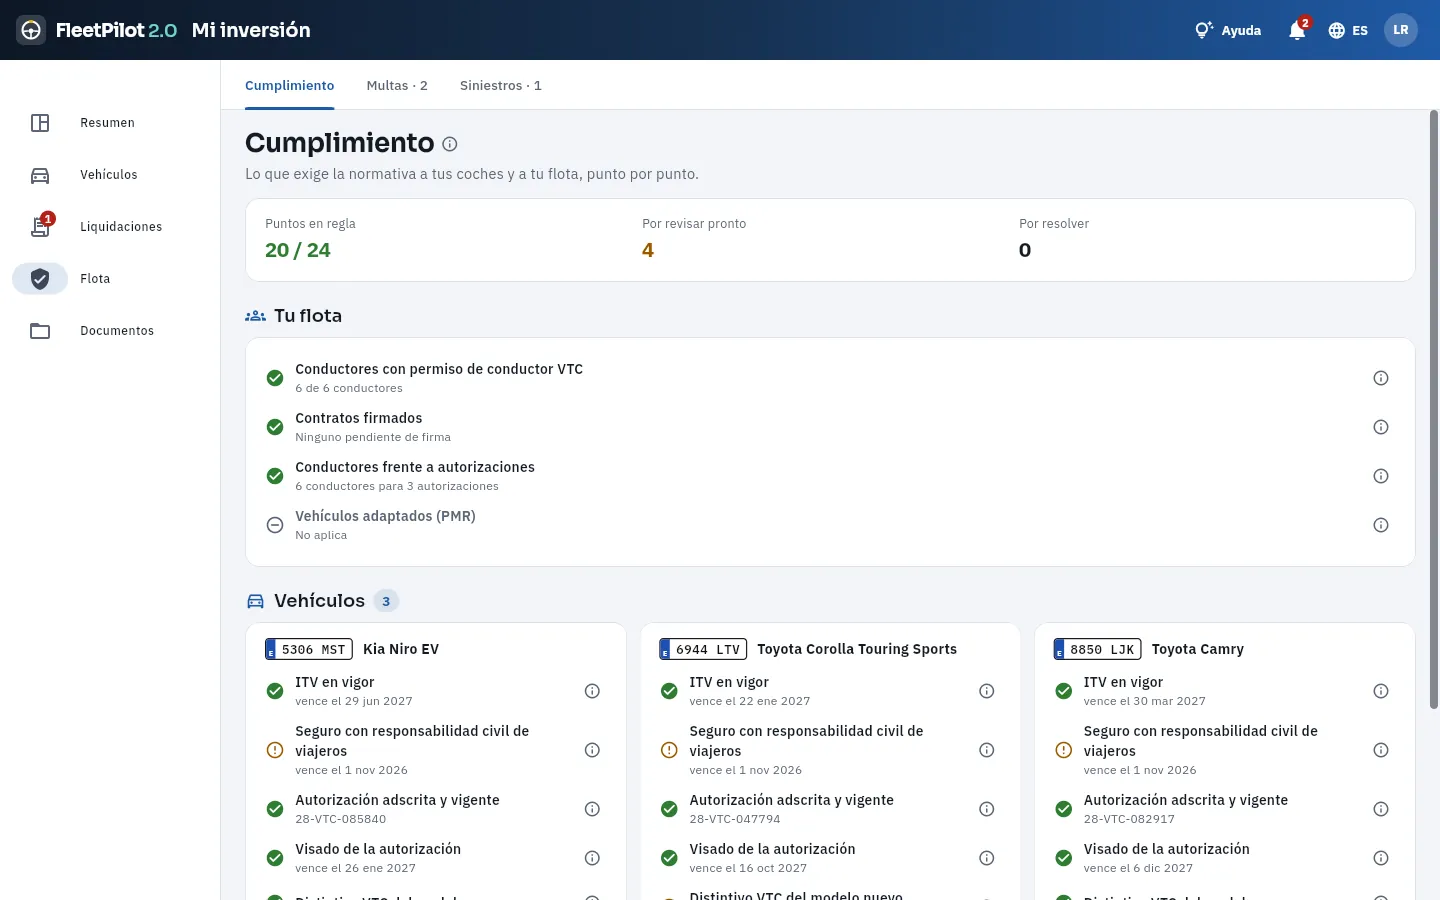Viewport: 1440px width, 900px height.
Task: Switch to the Multas tab
Action: point(397,86)
